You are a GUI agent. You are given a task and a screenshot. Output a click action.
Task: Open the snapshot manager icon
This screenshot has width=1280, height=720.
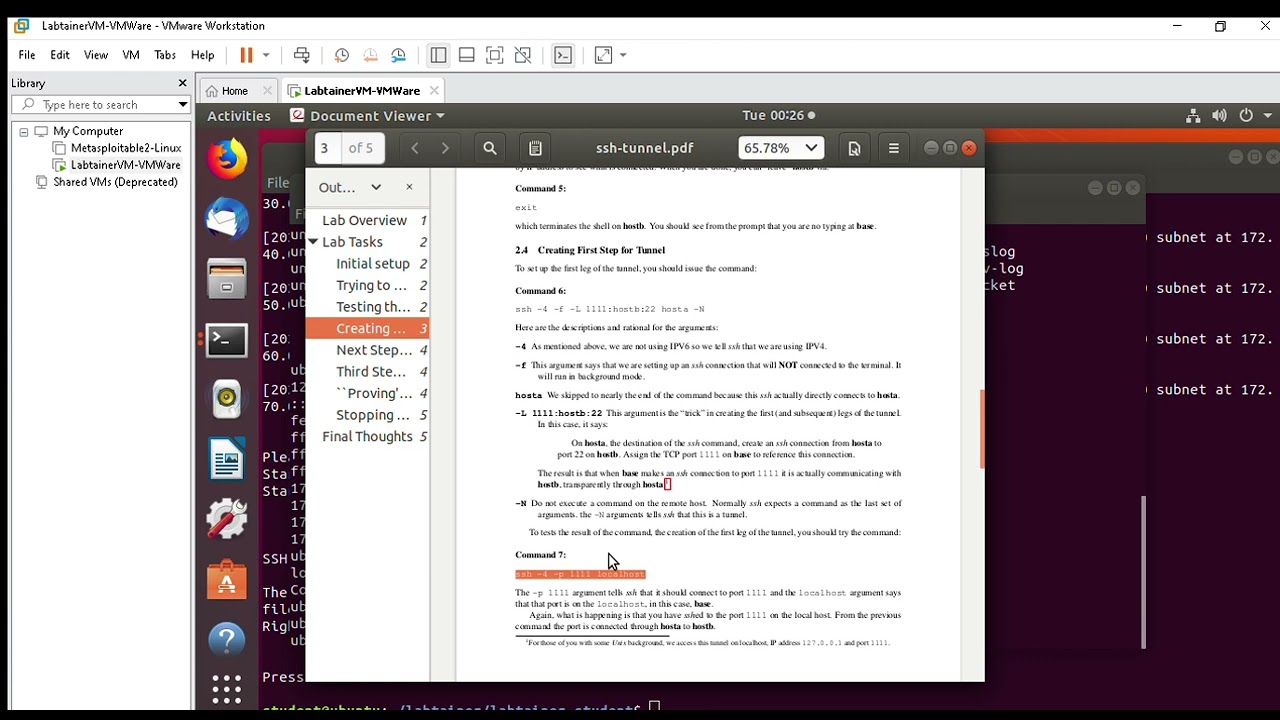point(399,55)
